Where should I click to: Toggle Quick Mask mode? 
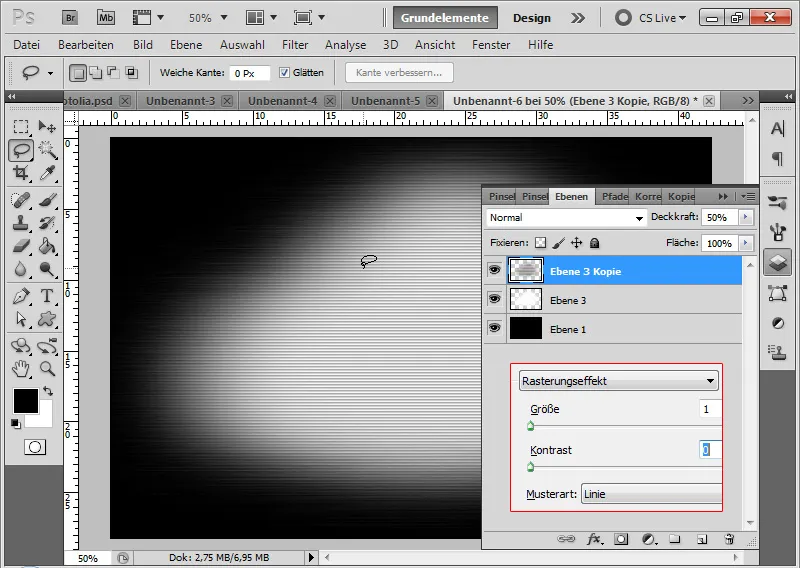[35, 448]
